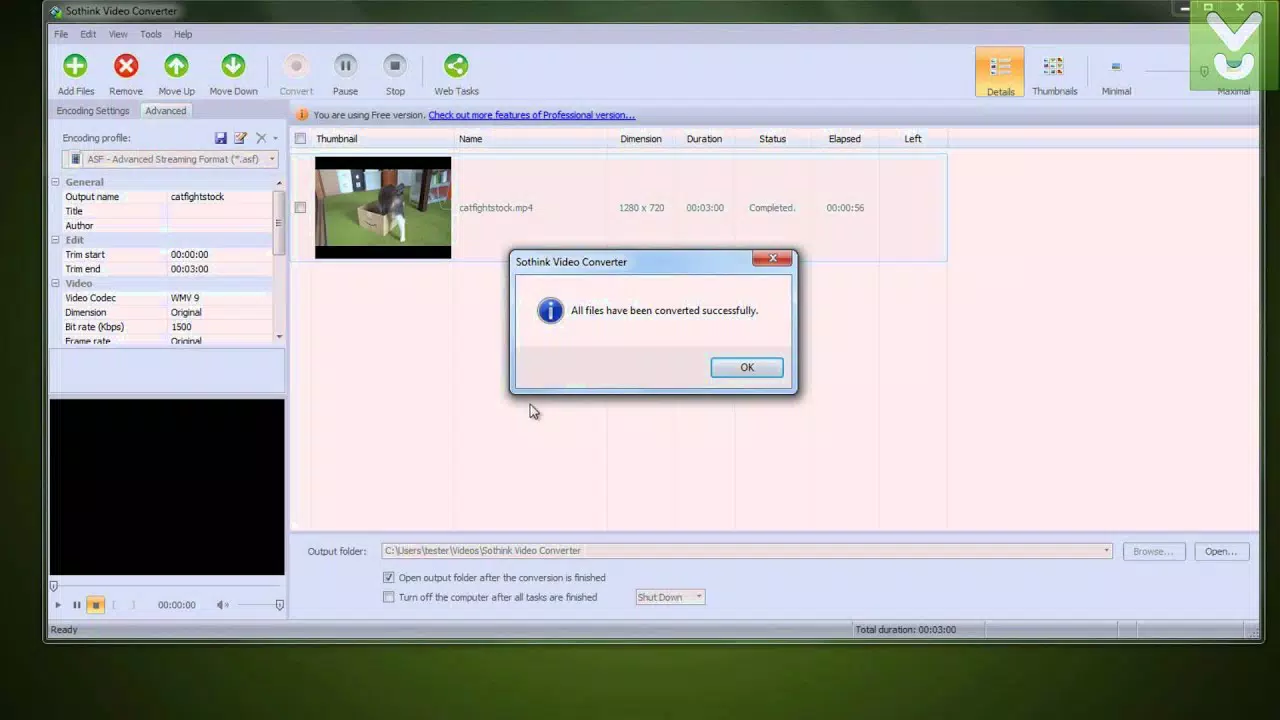Click the Convert toolbar icon
This screenshot has height=720, width=1280.
(x=296, y=66)
